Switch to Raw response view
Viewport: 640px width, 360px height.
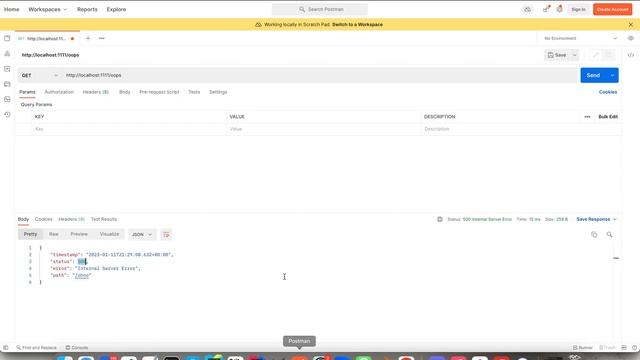53,234
